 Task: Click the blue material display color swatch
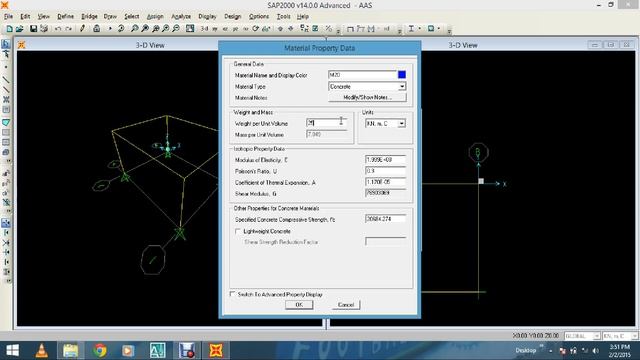tap(402, 75)
